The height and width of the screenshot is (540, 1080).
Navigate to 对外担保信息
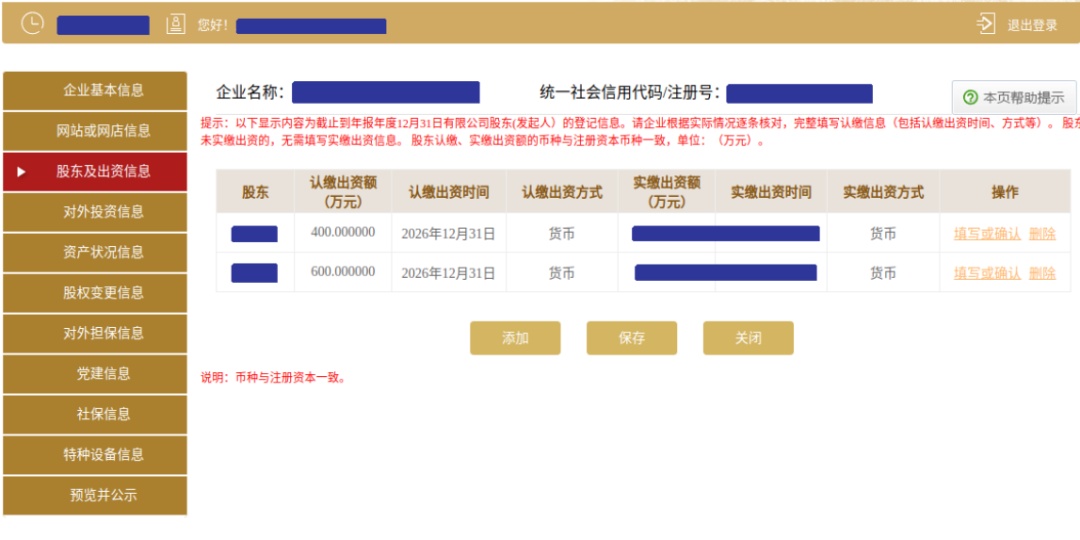pos(95,333)
